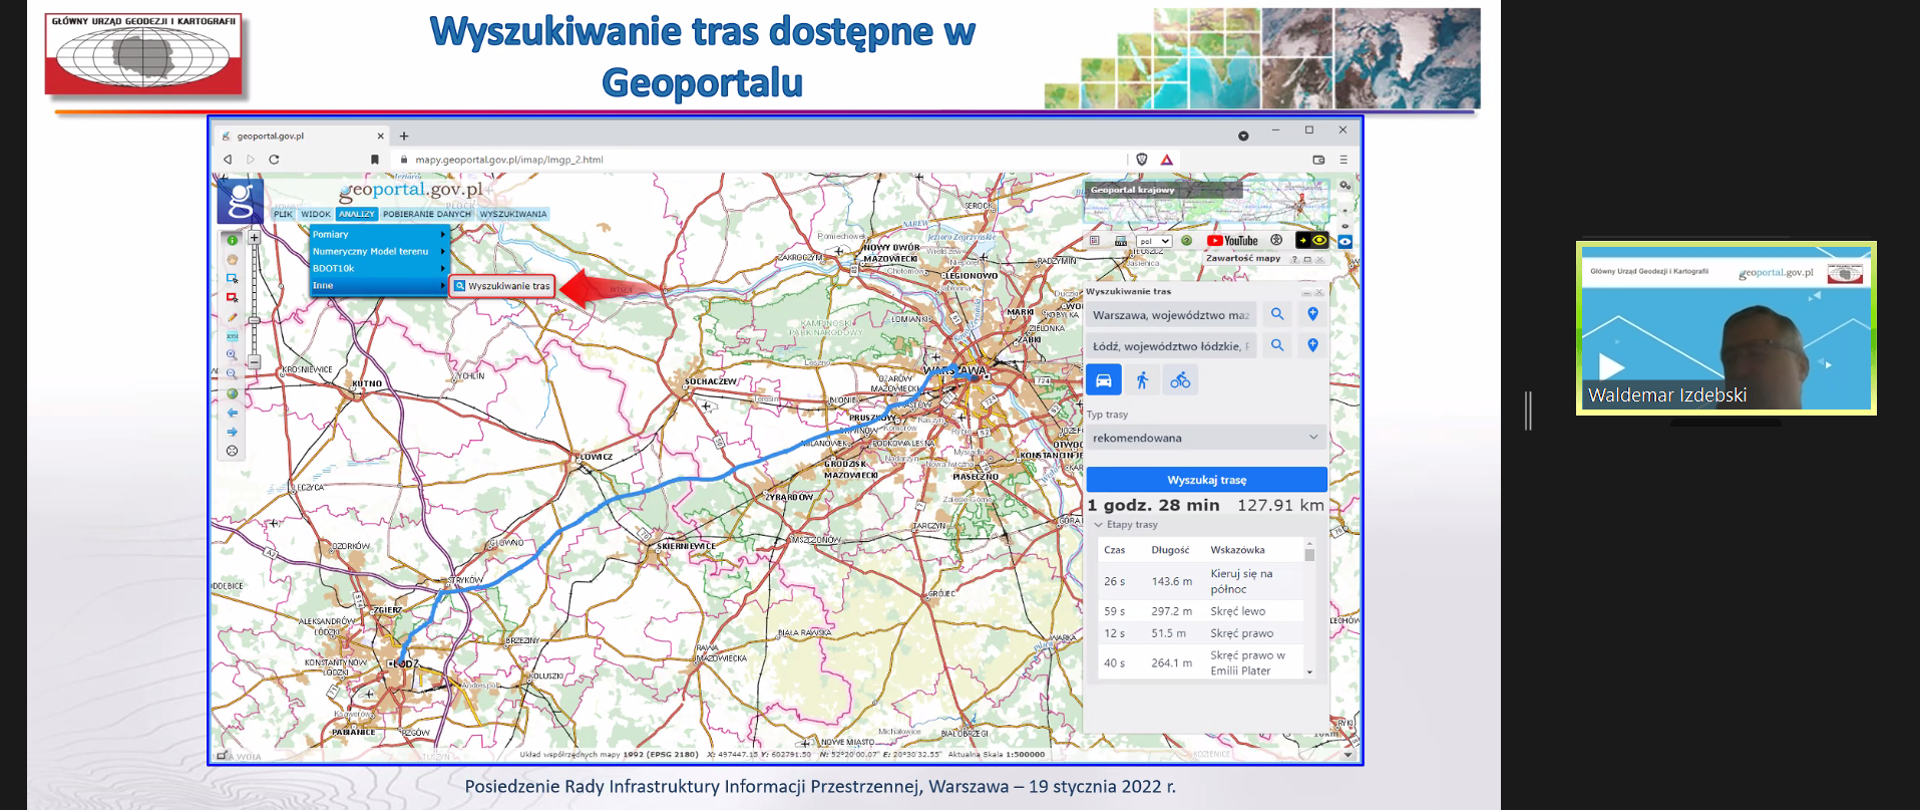Open the Typ trasy rekomendowana dropdown

coord(1205,438)
